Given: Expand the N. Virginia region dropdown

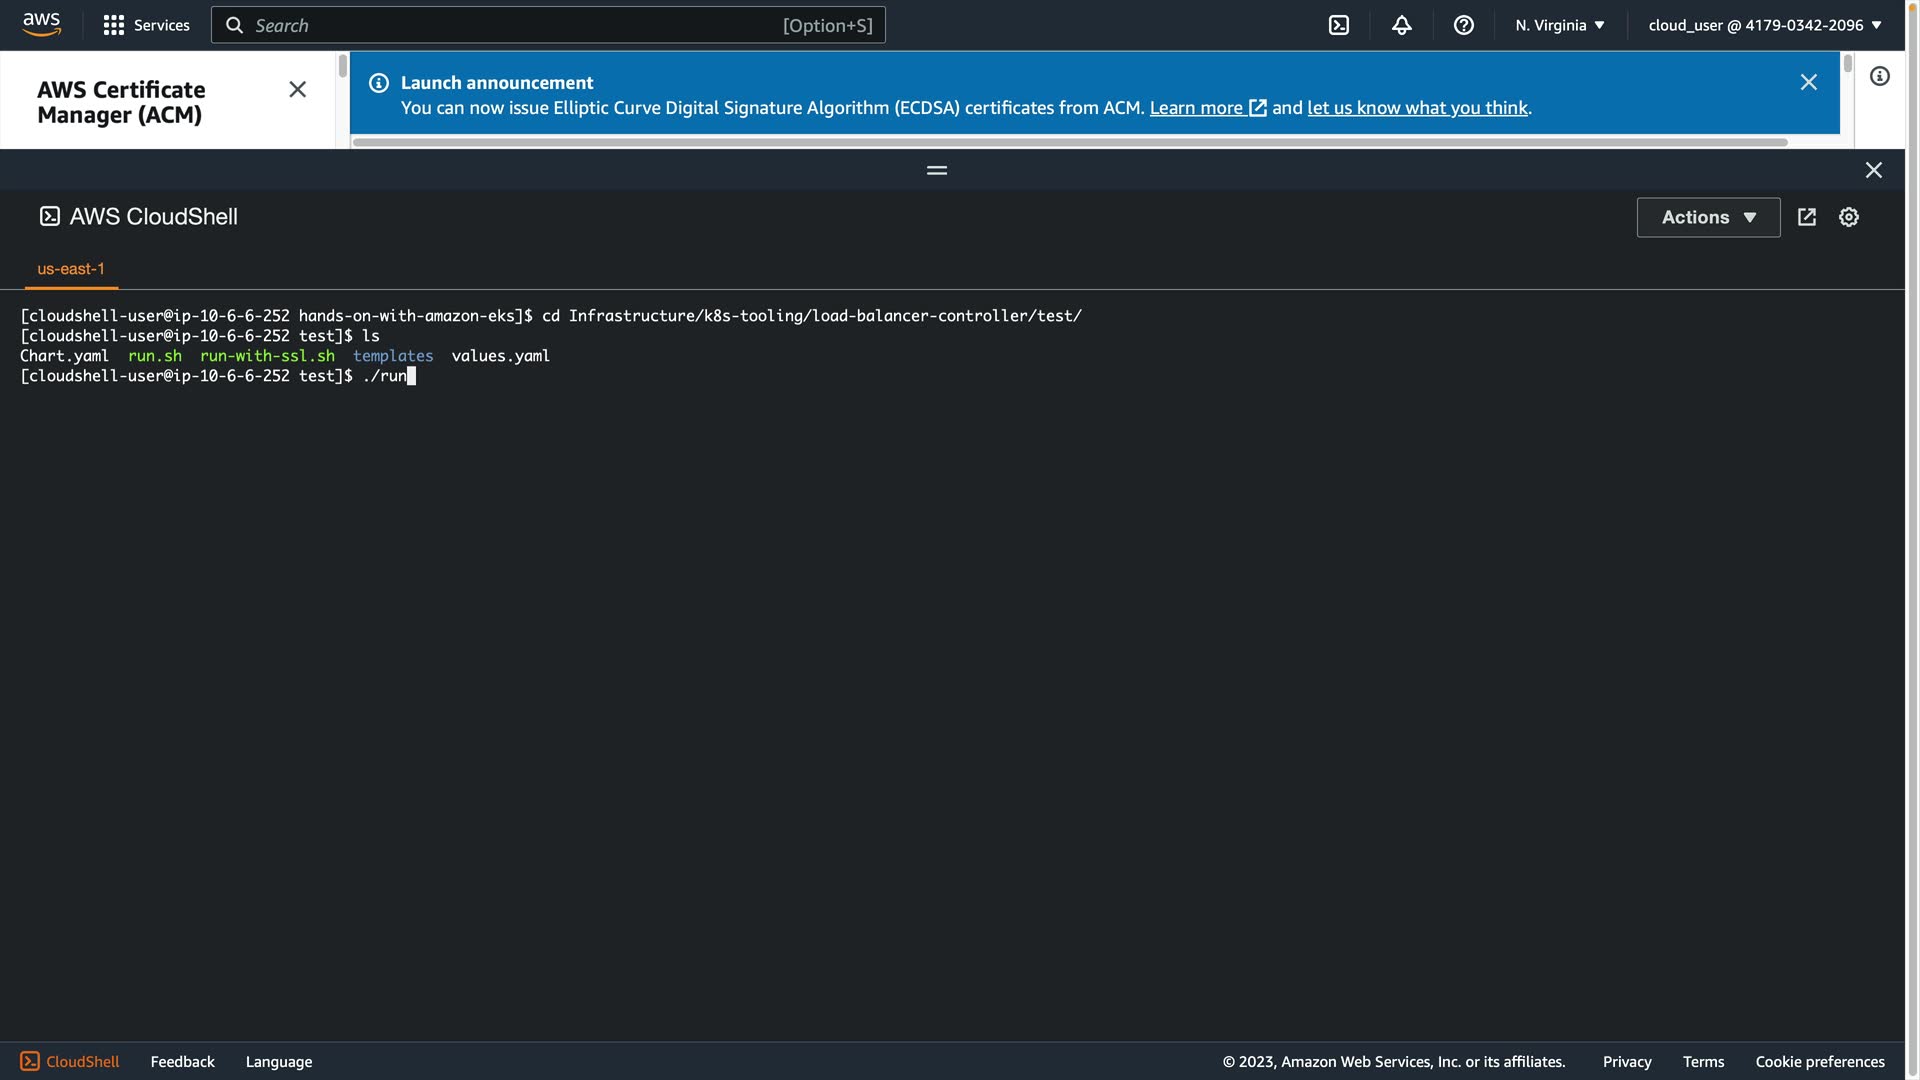Looking at the screenshot, I should coord(1559,25).
